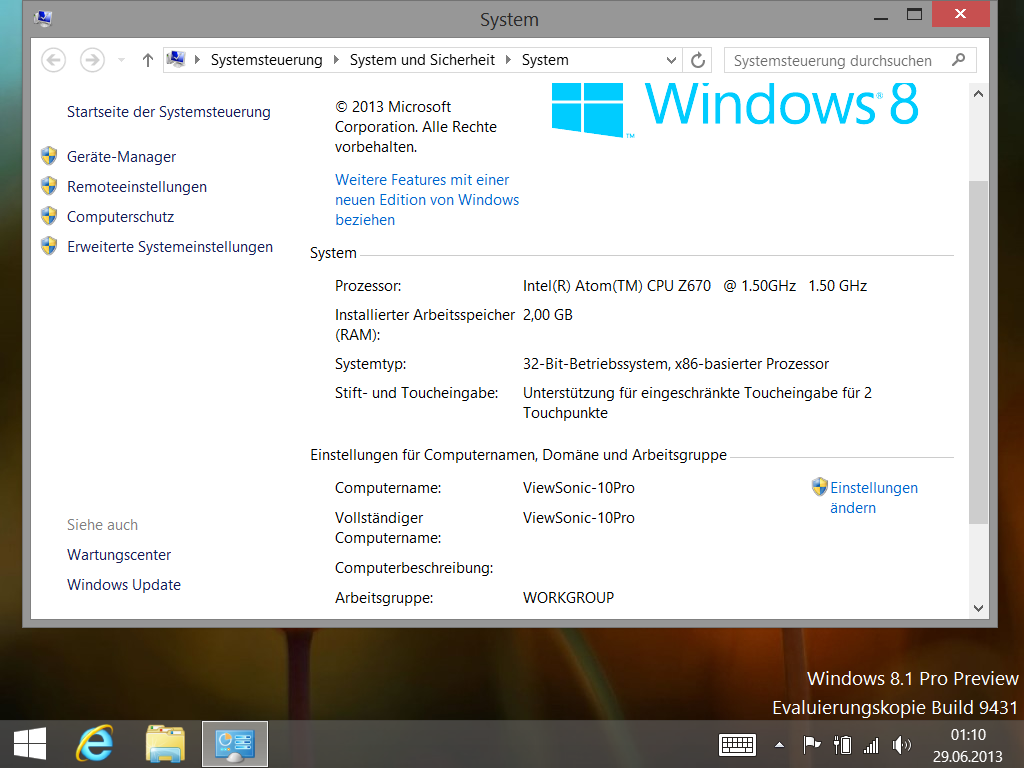
Task: Show hidden tray icons
Action: 779,744
